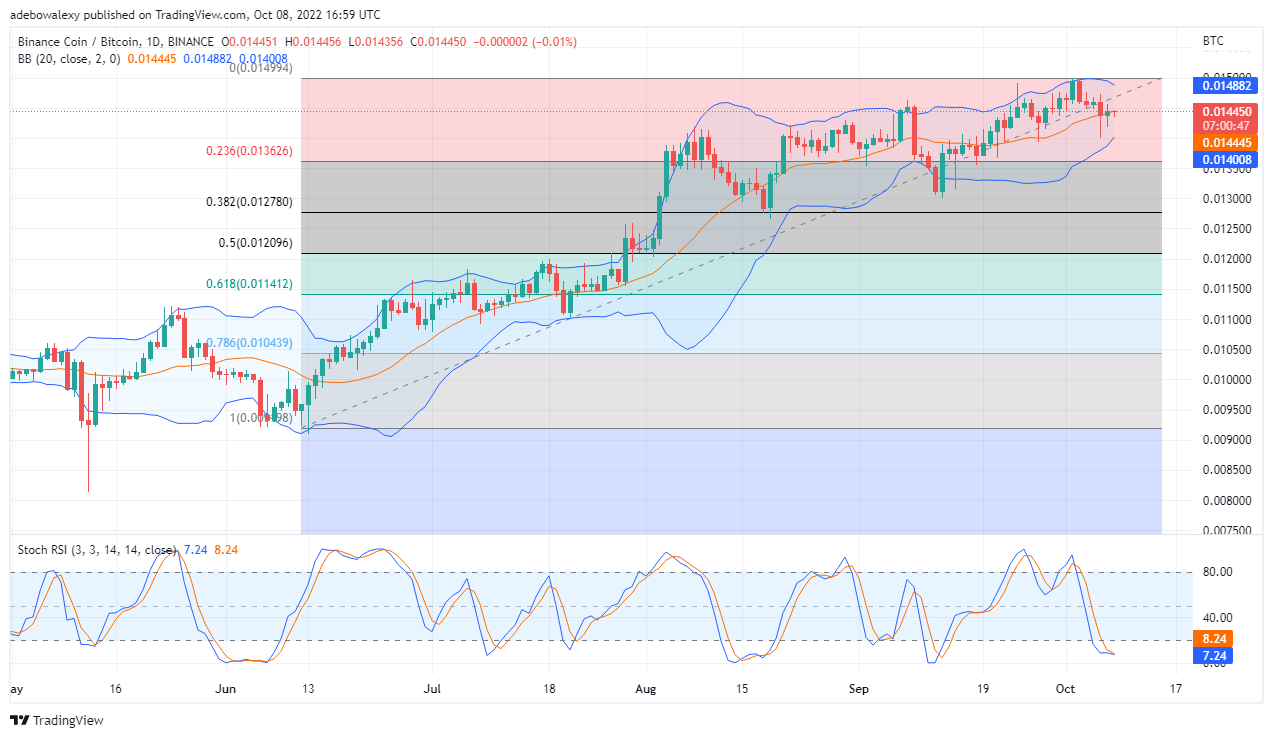
Task: Click the date label 15 on time axis
Action: (x=741, y=689)
